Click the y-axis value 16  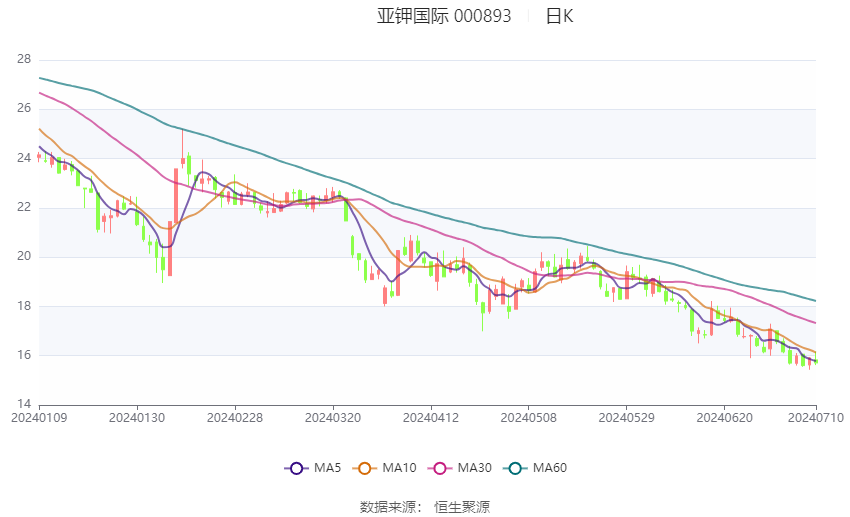(x=24, y=355)
